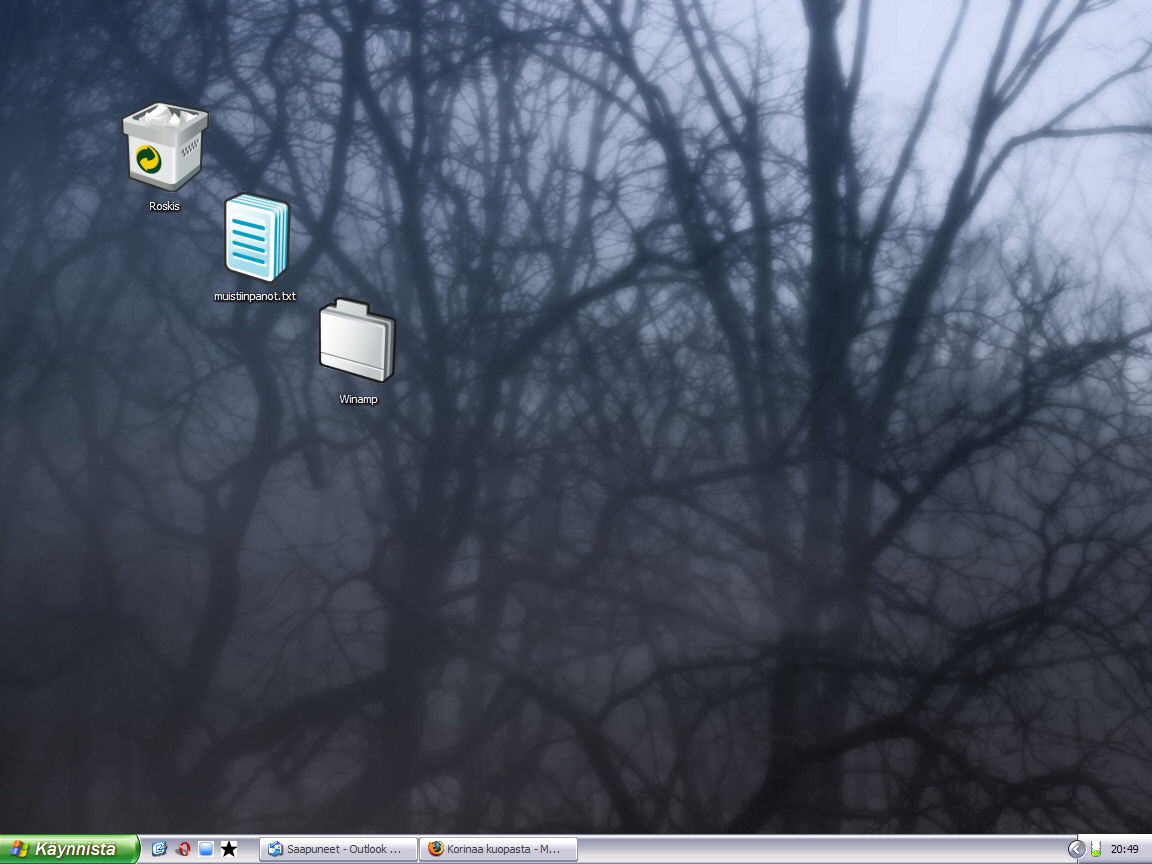1152x864 pixels.
Task: Select the Roskis recycle bin icon
Action: [x=165, y=148]
